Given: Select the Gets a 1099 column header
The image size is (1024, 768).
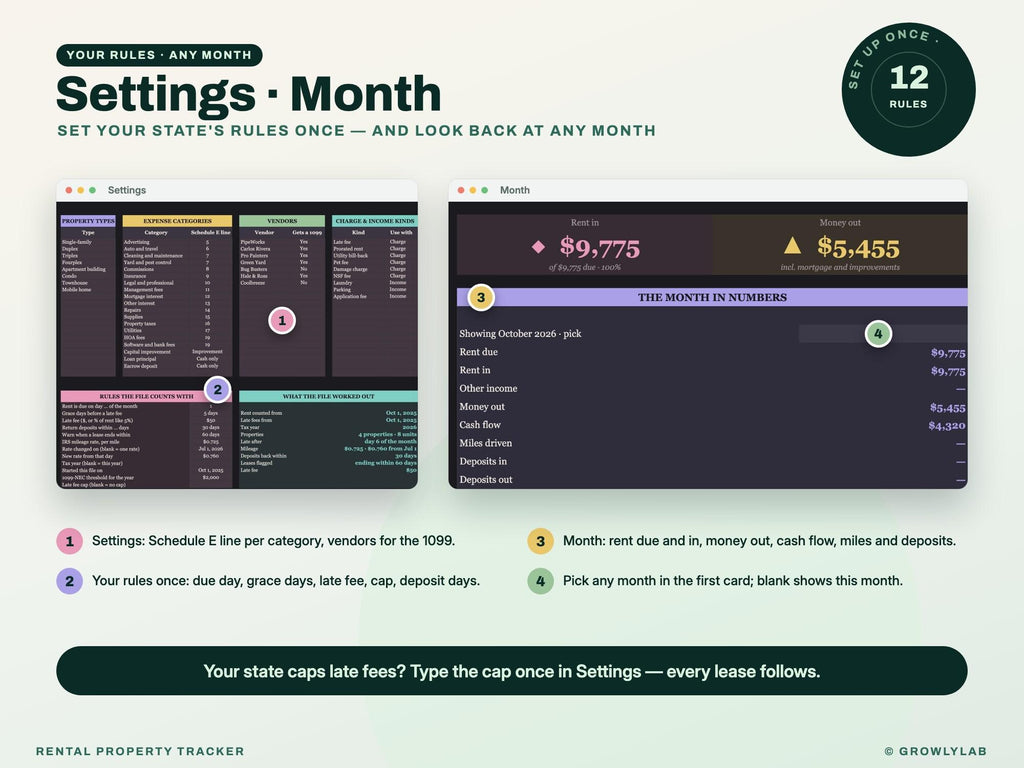Looking at the screenshot, I should [x=307, y=232].
